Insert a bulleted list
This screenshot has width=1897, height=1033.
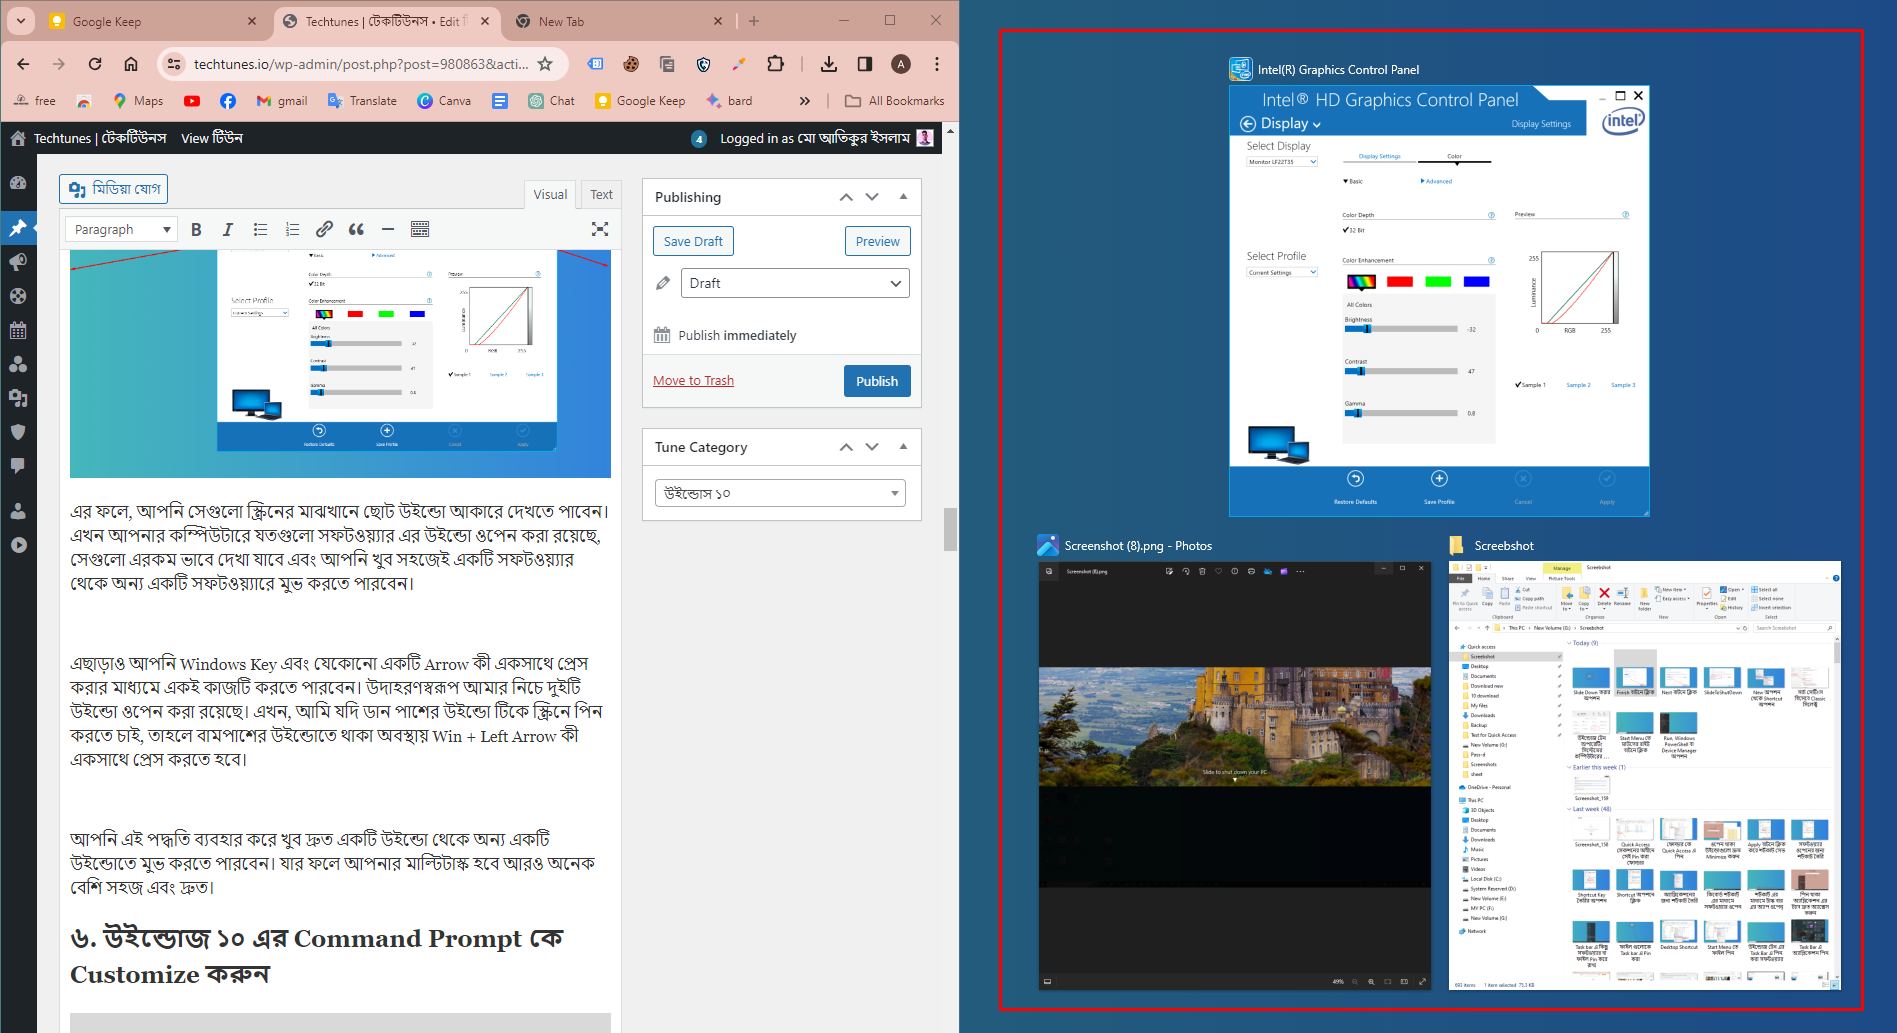[260, 229]
